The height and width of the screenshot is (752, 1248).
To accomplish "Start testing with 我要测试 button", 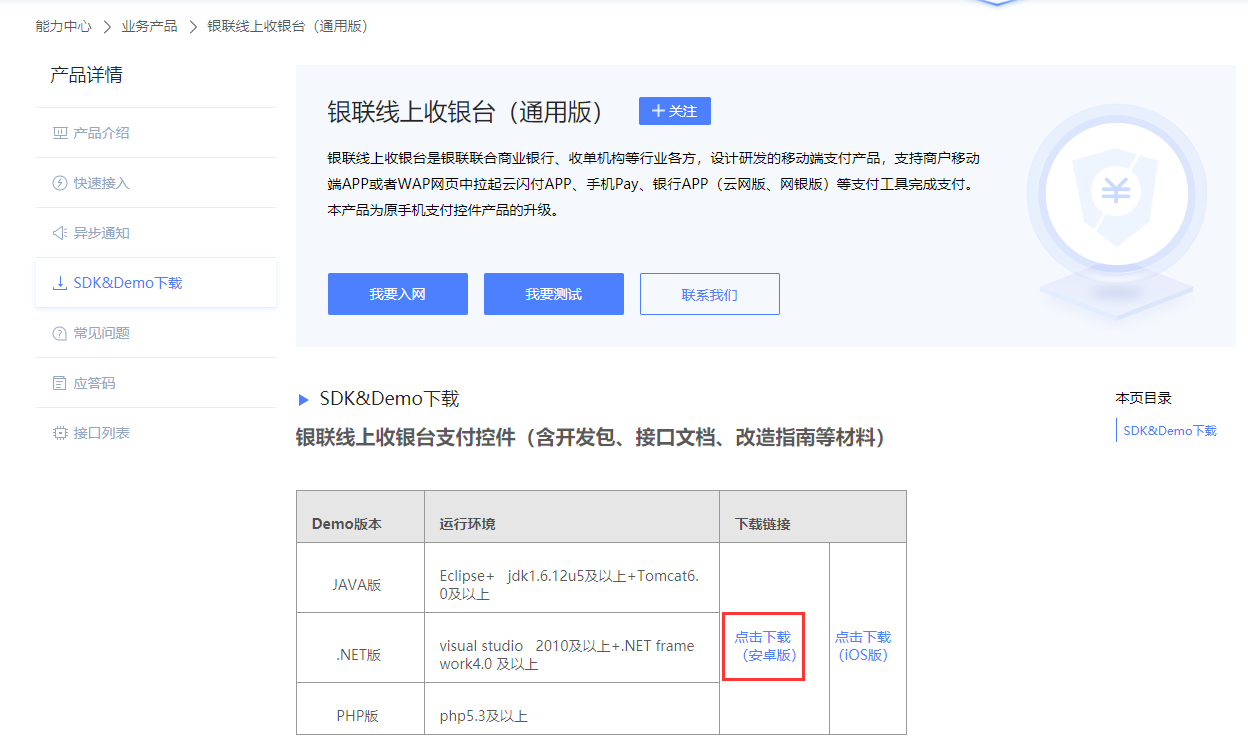I will (x=554, y=294).
